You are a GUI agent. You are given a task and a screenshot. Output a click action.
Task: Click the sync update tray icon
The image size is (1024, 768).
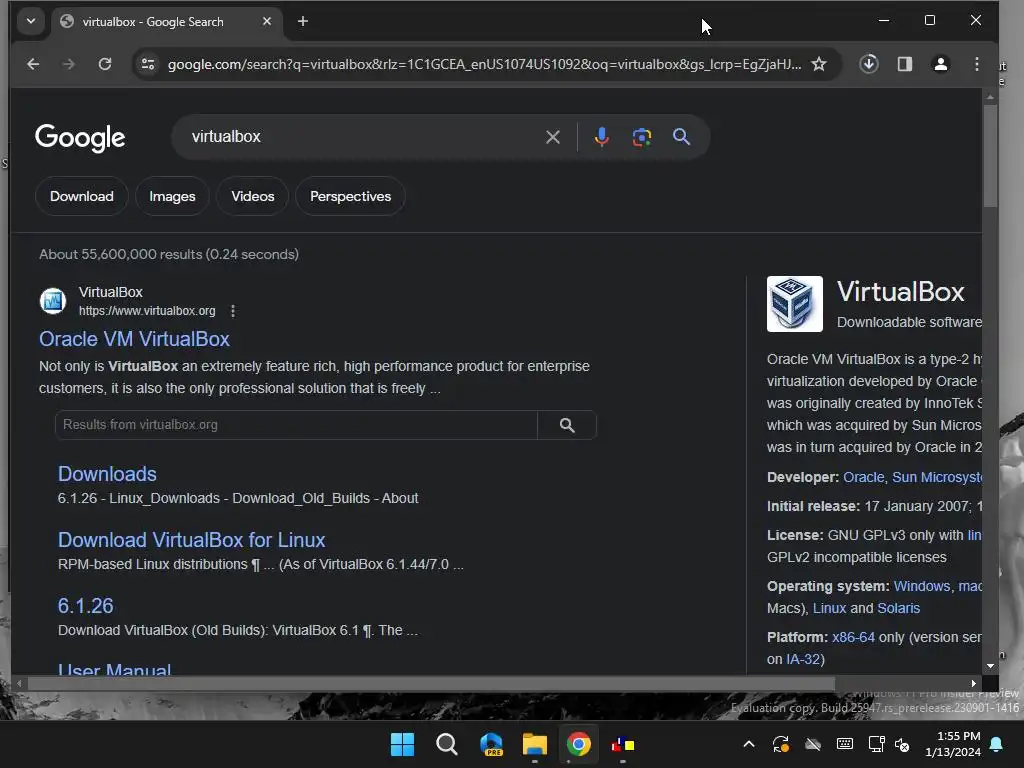[780, 744]
